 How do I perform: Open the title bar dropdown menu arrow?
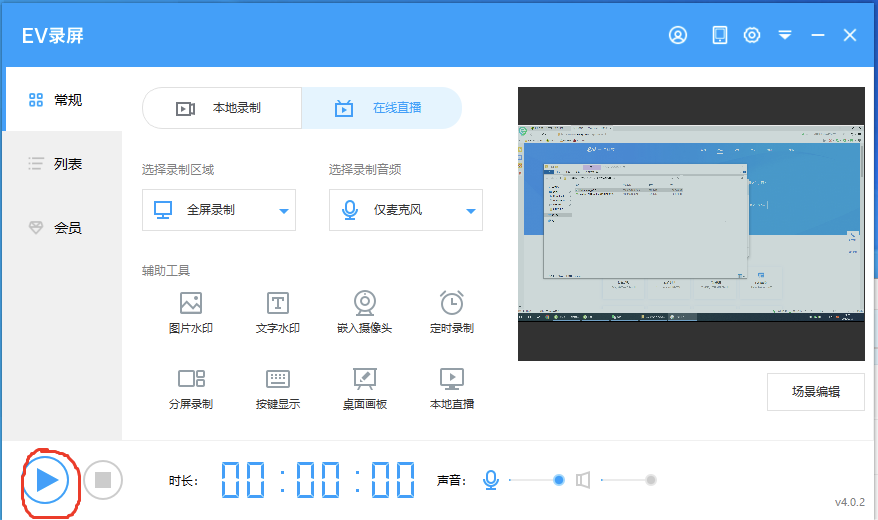(x=785, y=35)
